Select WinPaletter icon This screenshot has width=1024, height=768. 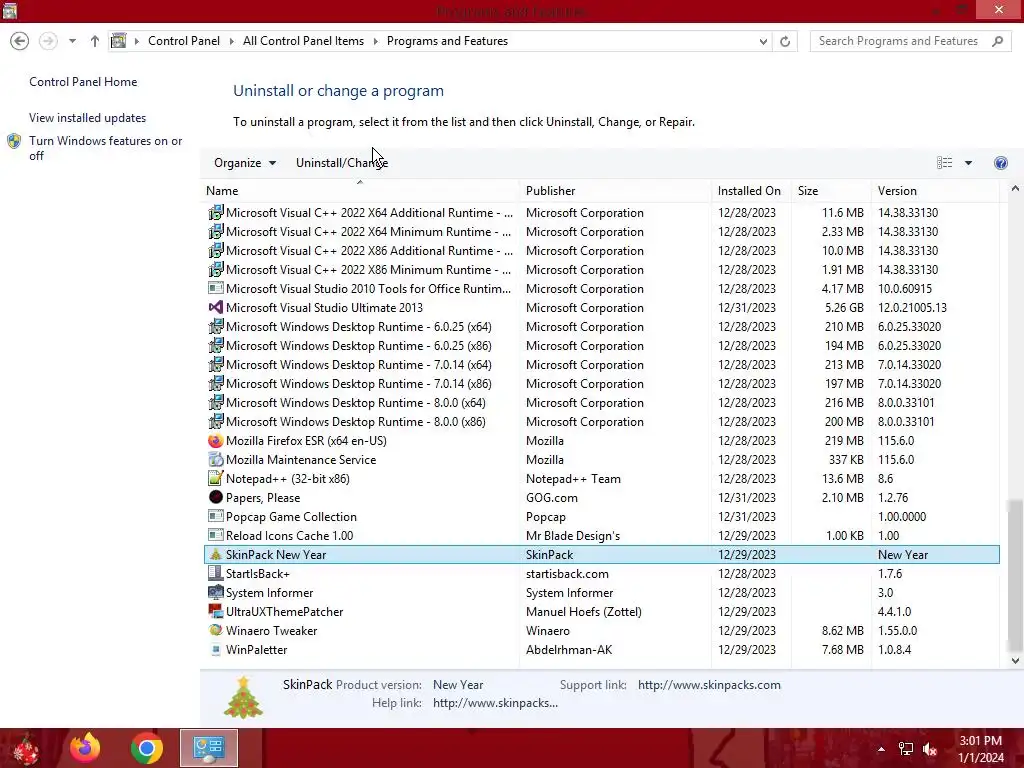pos(216,649)
